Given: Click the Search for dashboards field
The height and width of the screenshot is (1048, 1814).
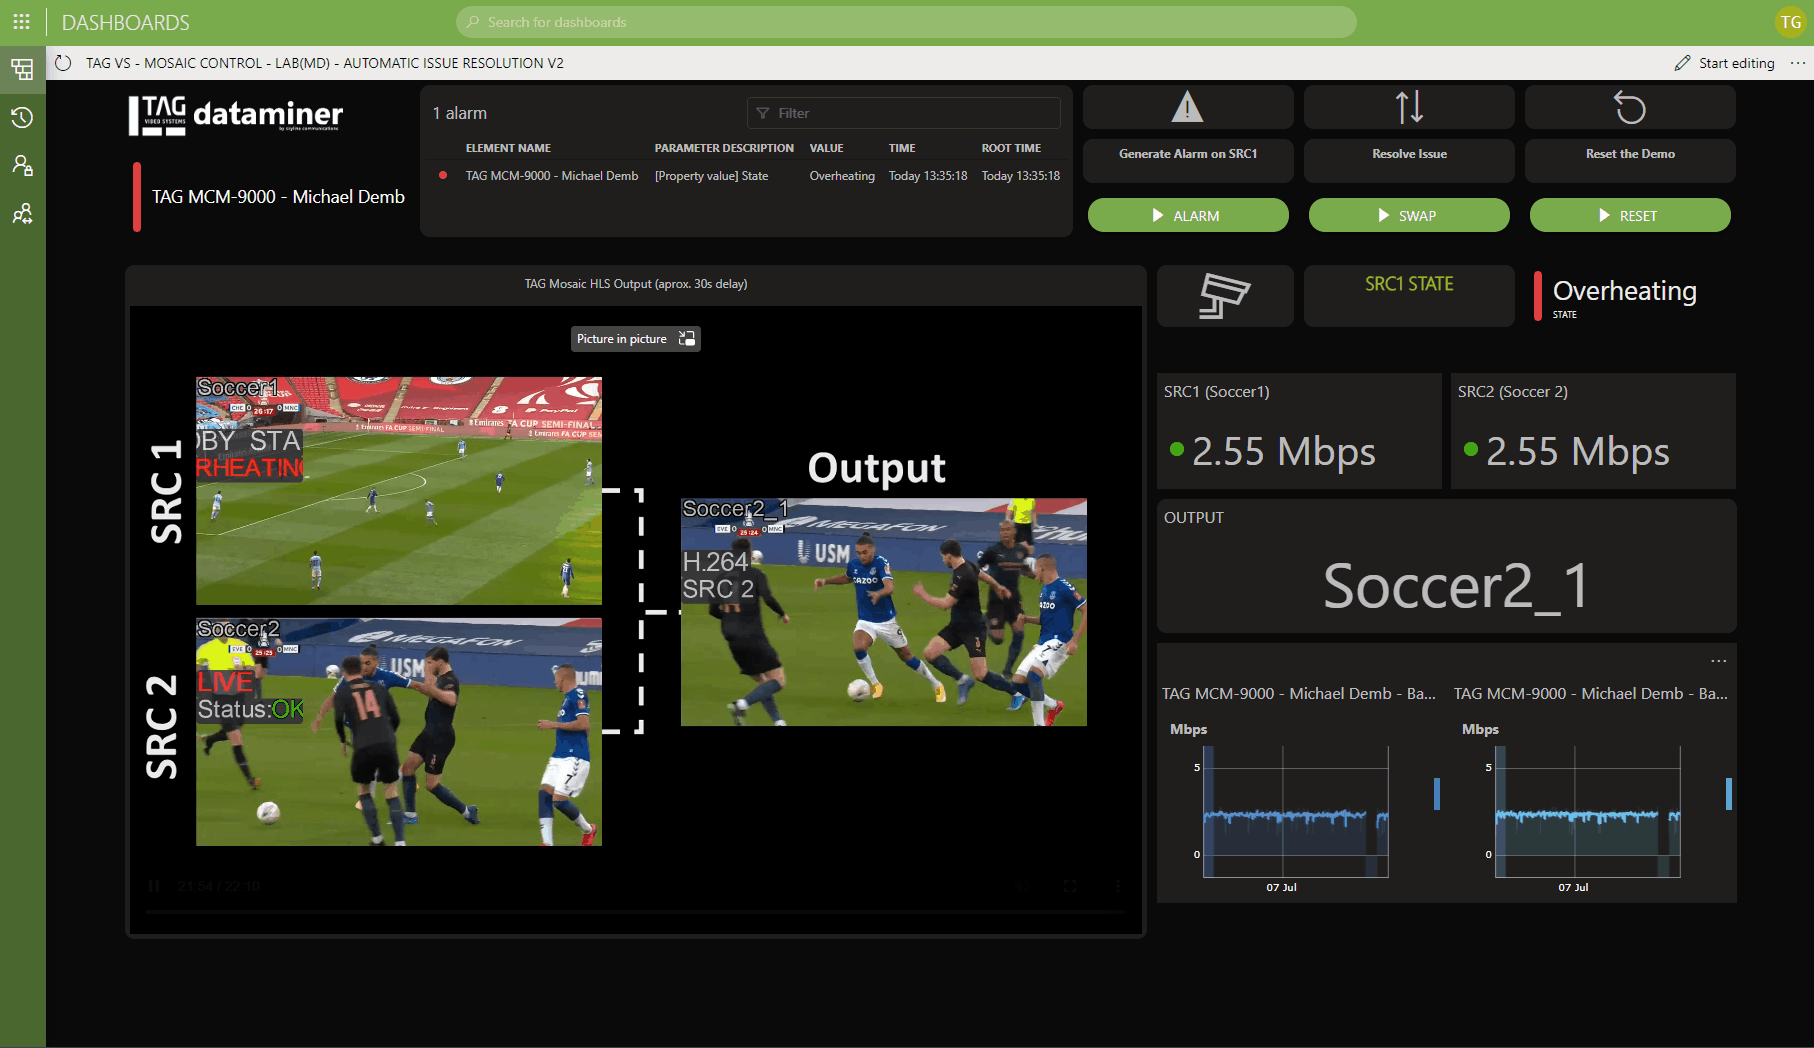Looking at the screenshot, I should (906, 22).
